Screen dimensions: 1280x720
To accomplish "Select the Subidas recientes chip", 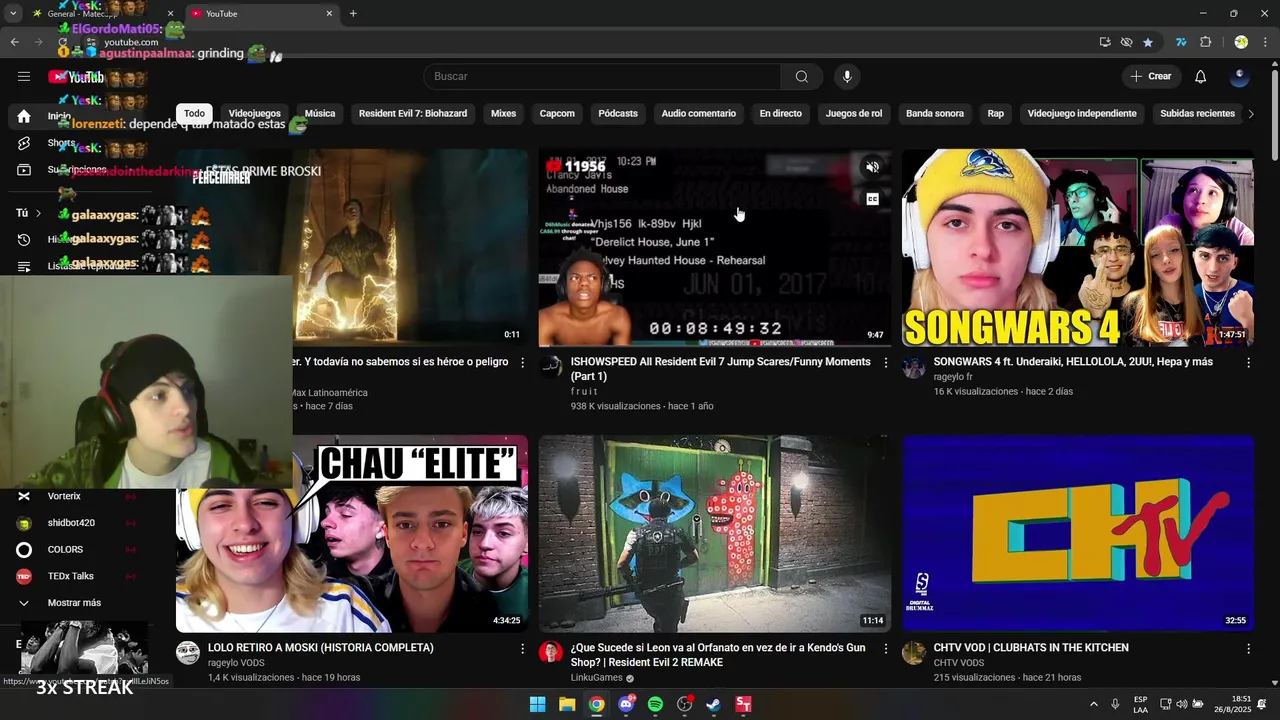I will pos(1197,114).
